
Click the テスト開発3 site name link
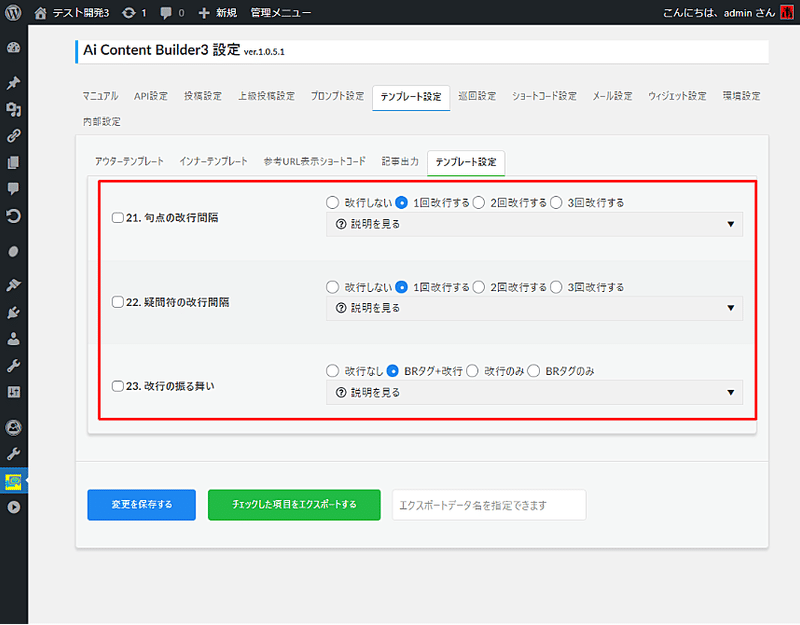pos(81,13)
